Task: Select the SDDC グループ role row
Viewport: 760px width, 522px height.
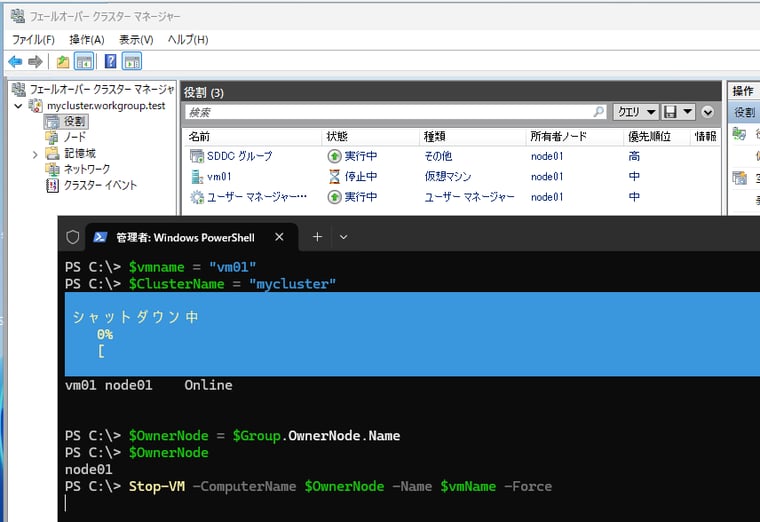Action: point(451,156)
